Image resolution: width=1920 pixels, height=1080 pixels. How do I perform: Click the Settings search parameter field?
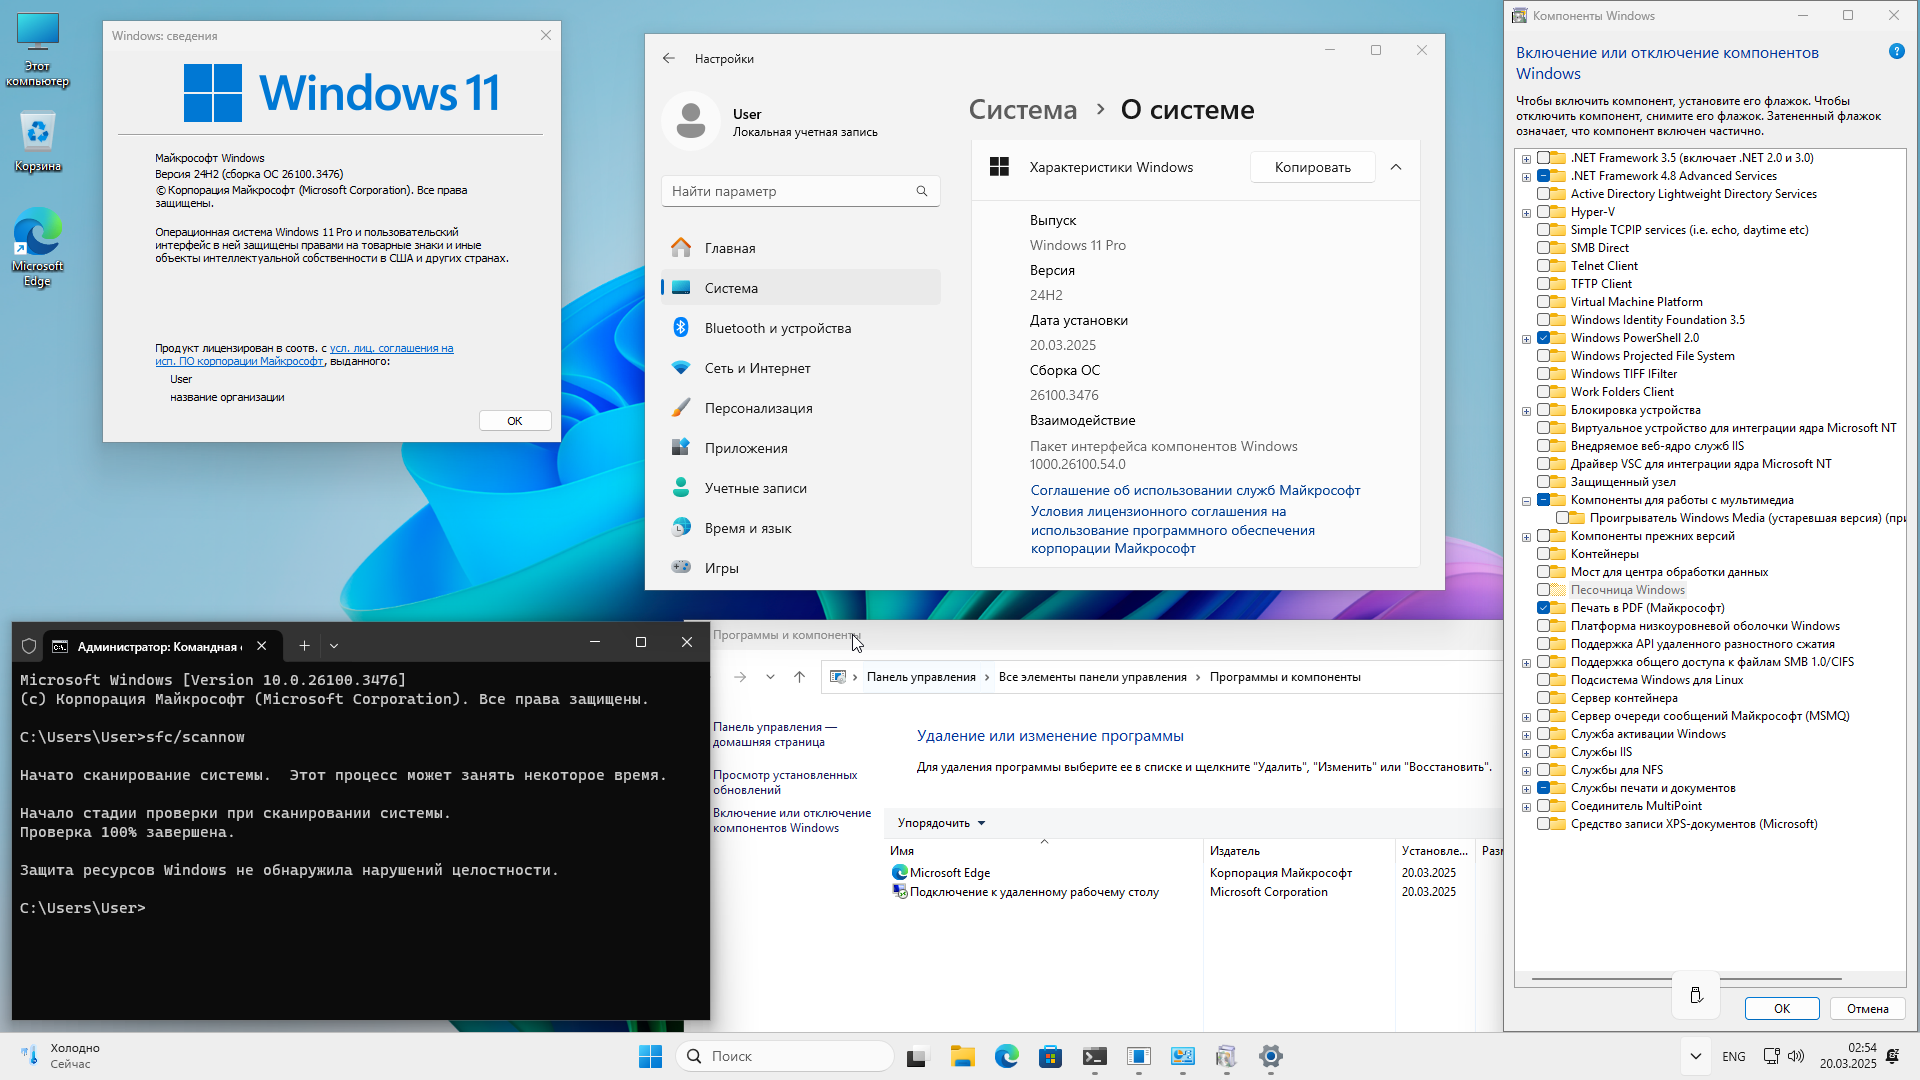pyautogui.click(x=790, y=191)
